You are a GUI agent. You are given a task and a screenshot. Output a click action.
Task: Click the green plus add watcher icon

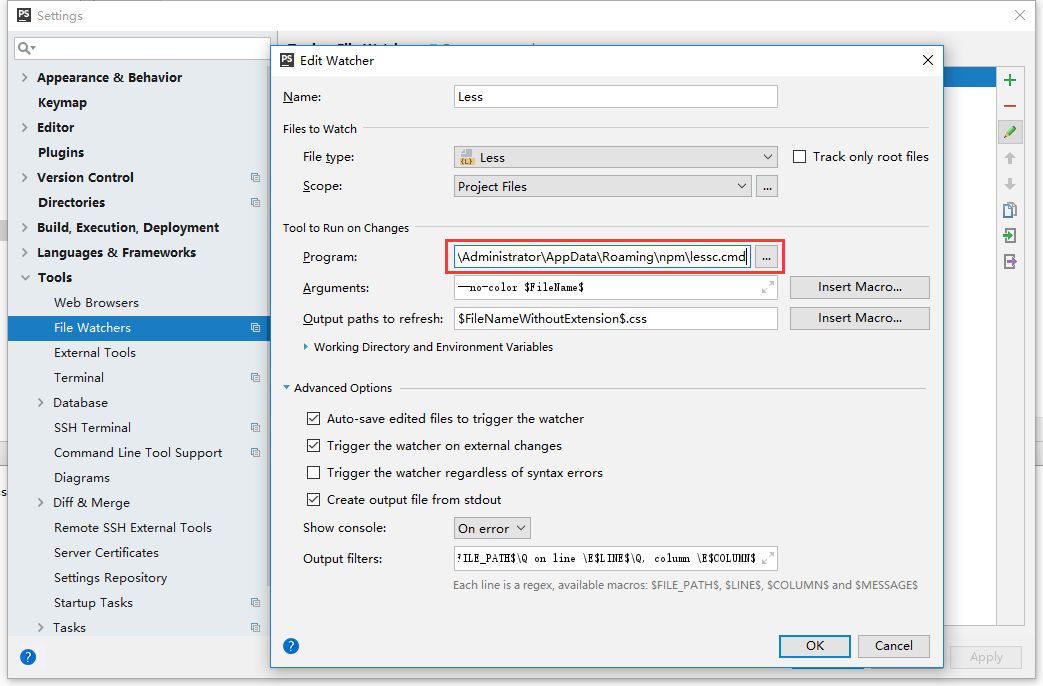[1010, 80]
